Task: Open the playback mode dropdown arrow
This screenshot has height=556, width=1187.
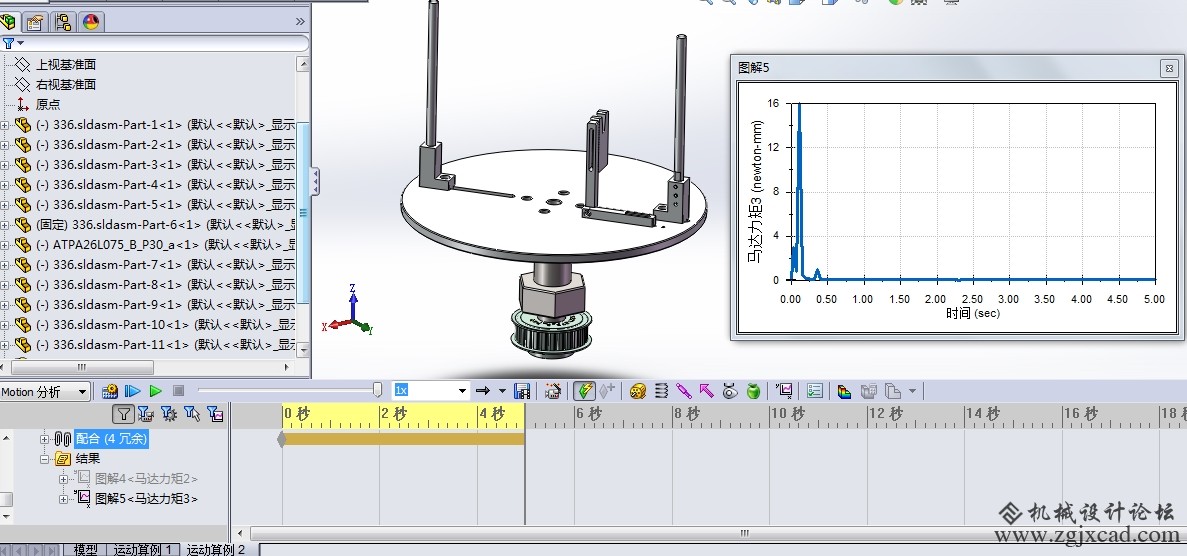Action: (502, 391)
